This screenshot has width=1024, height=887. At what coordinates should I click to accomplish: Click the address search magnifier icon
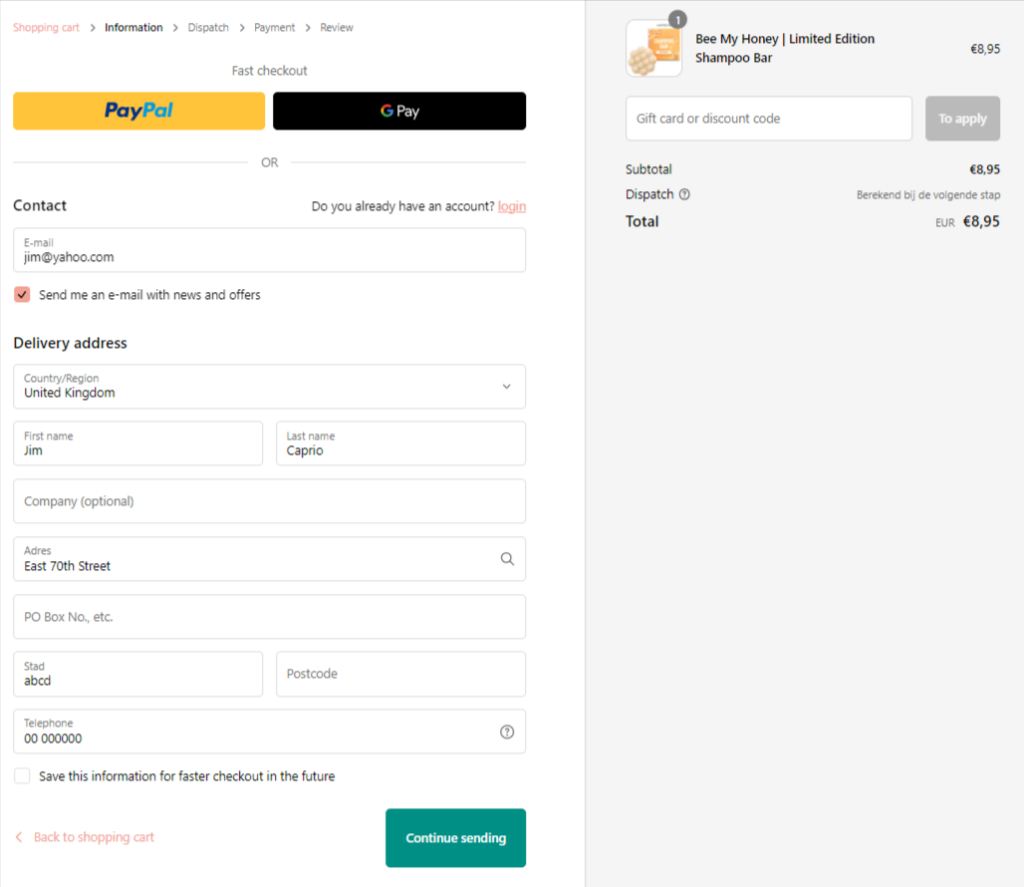point(507,558)
